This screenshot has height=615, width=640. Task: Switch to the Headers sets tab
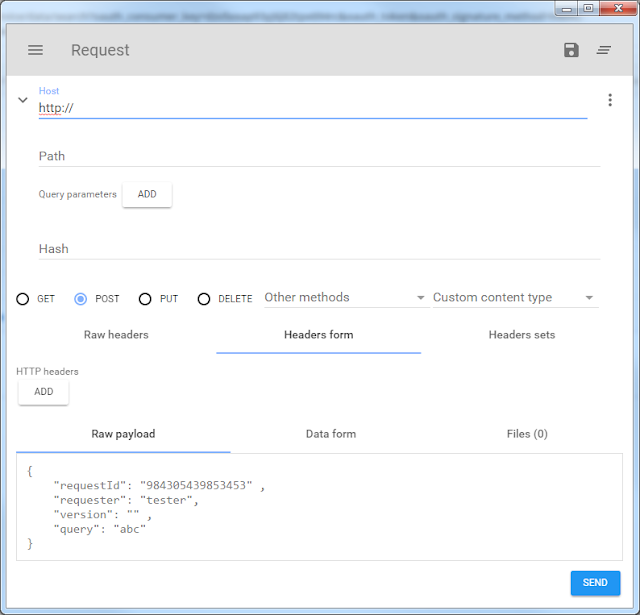point(521,335)
